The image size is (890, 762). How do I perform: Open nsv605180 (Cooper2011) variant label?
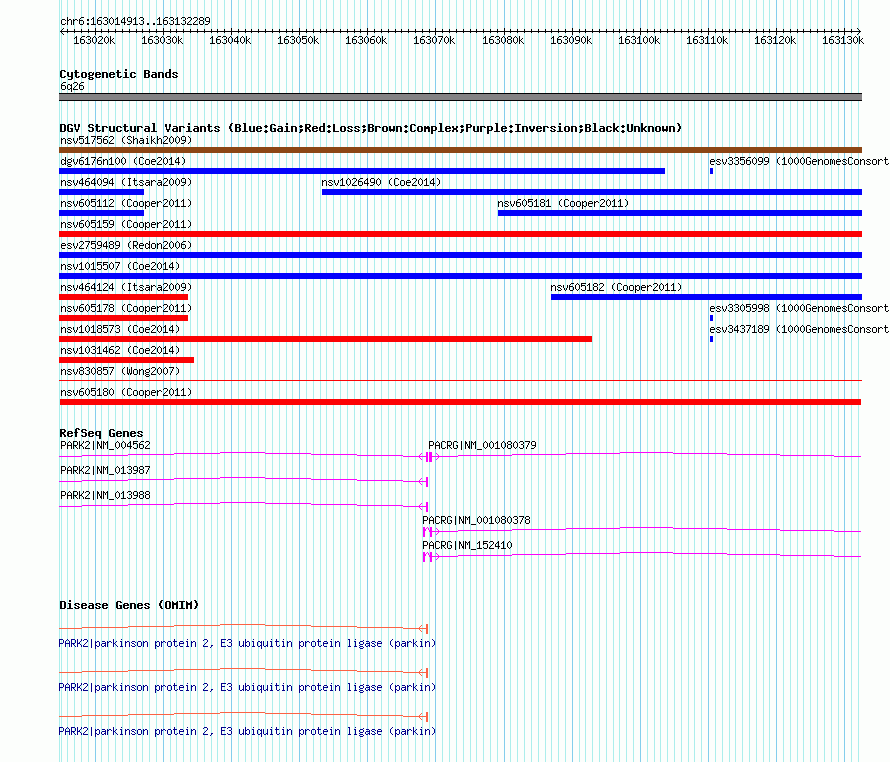[x=126, y=392]
